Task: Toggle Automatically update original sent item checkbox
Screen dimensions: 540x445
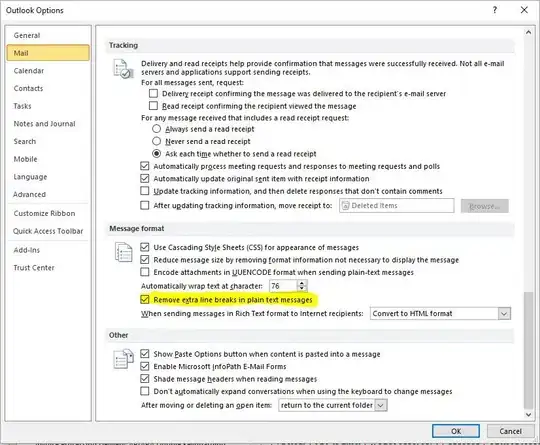Action: pyautogui.click(x=145, y=178)
